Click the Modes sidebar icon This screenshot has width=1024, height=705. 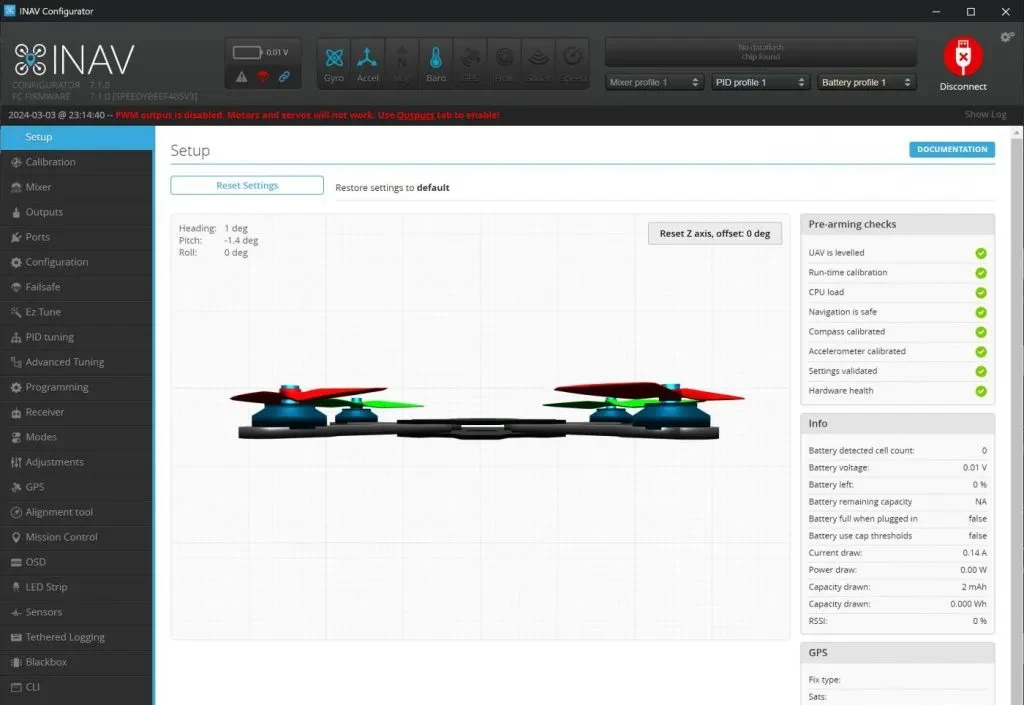coord(16,437)
